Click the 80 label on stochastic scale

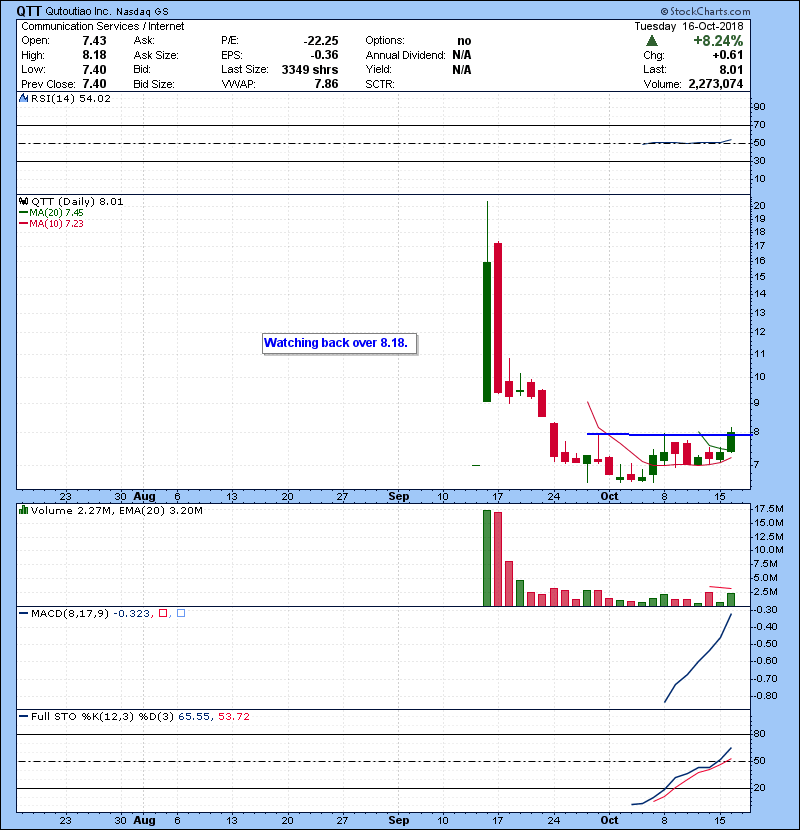click(760, 734)
